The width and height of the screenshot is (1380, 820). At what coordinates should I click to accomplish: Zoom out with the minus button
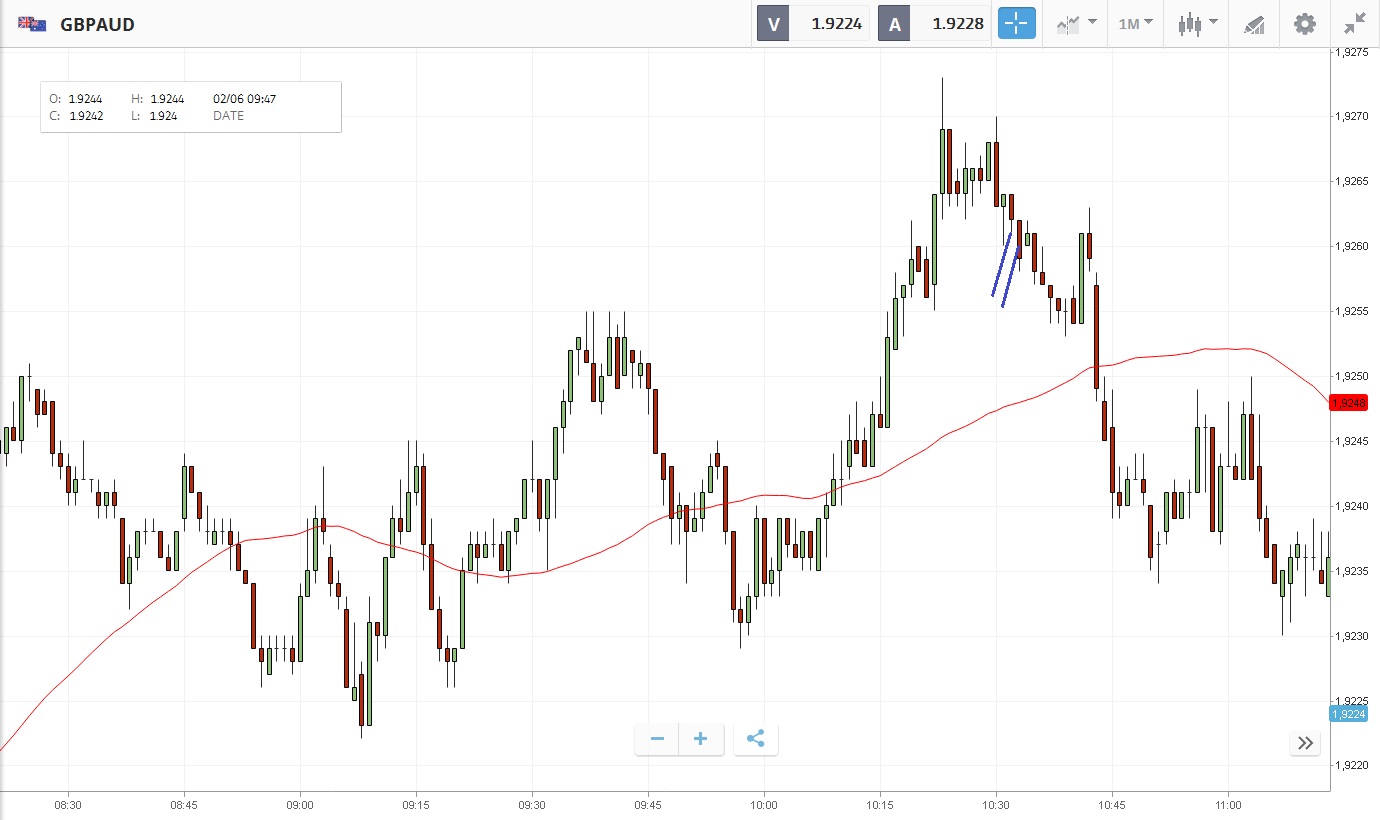(x=657, y=739)
